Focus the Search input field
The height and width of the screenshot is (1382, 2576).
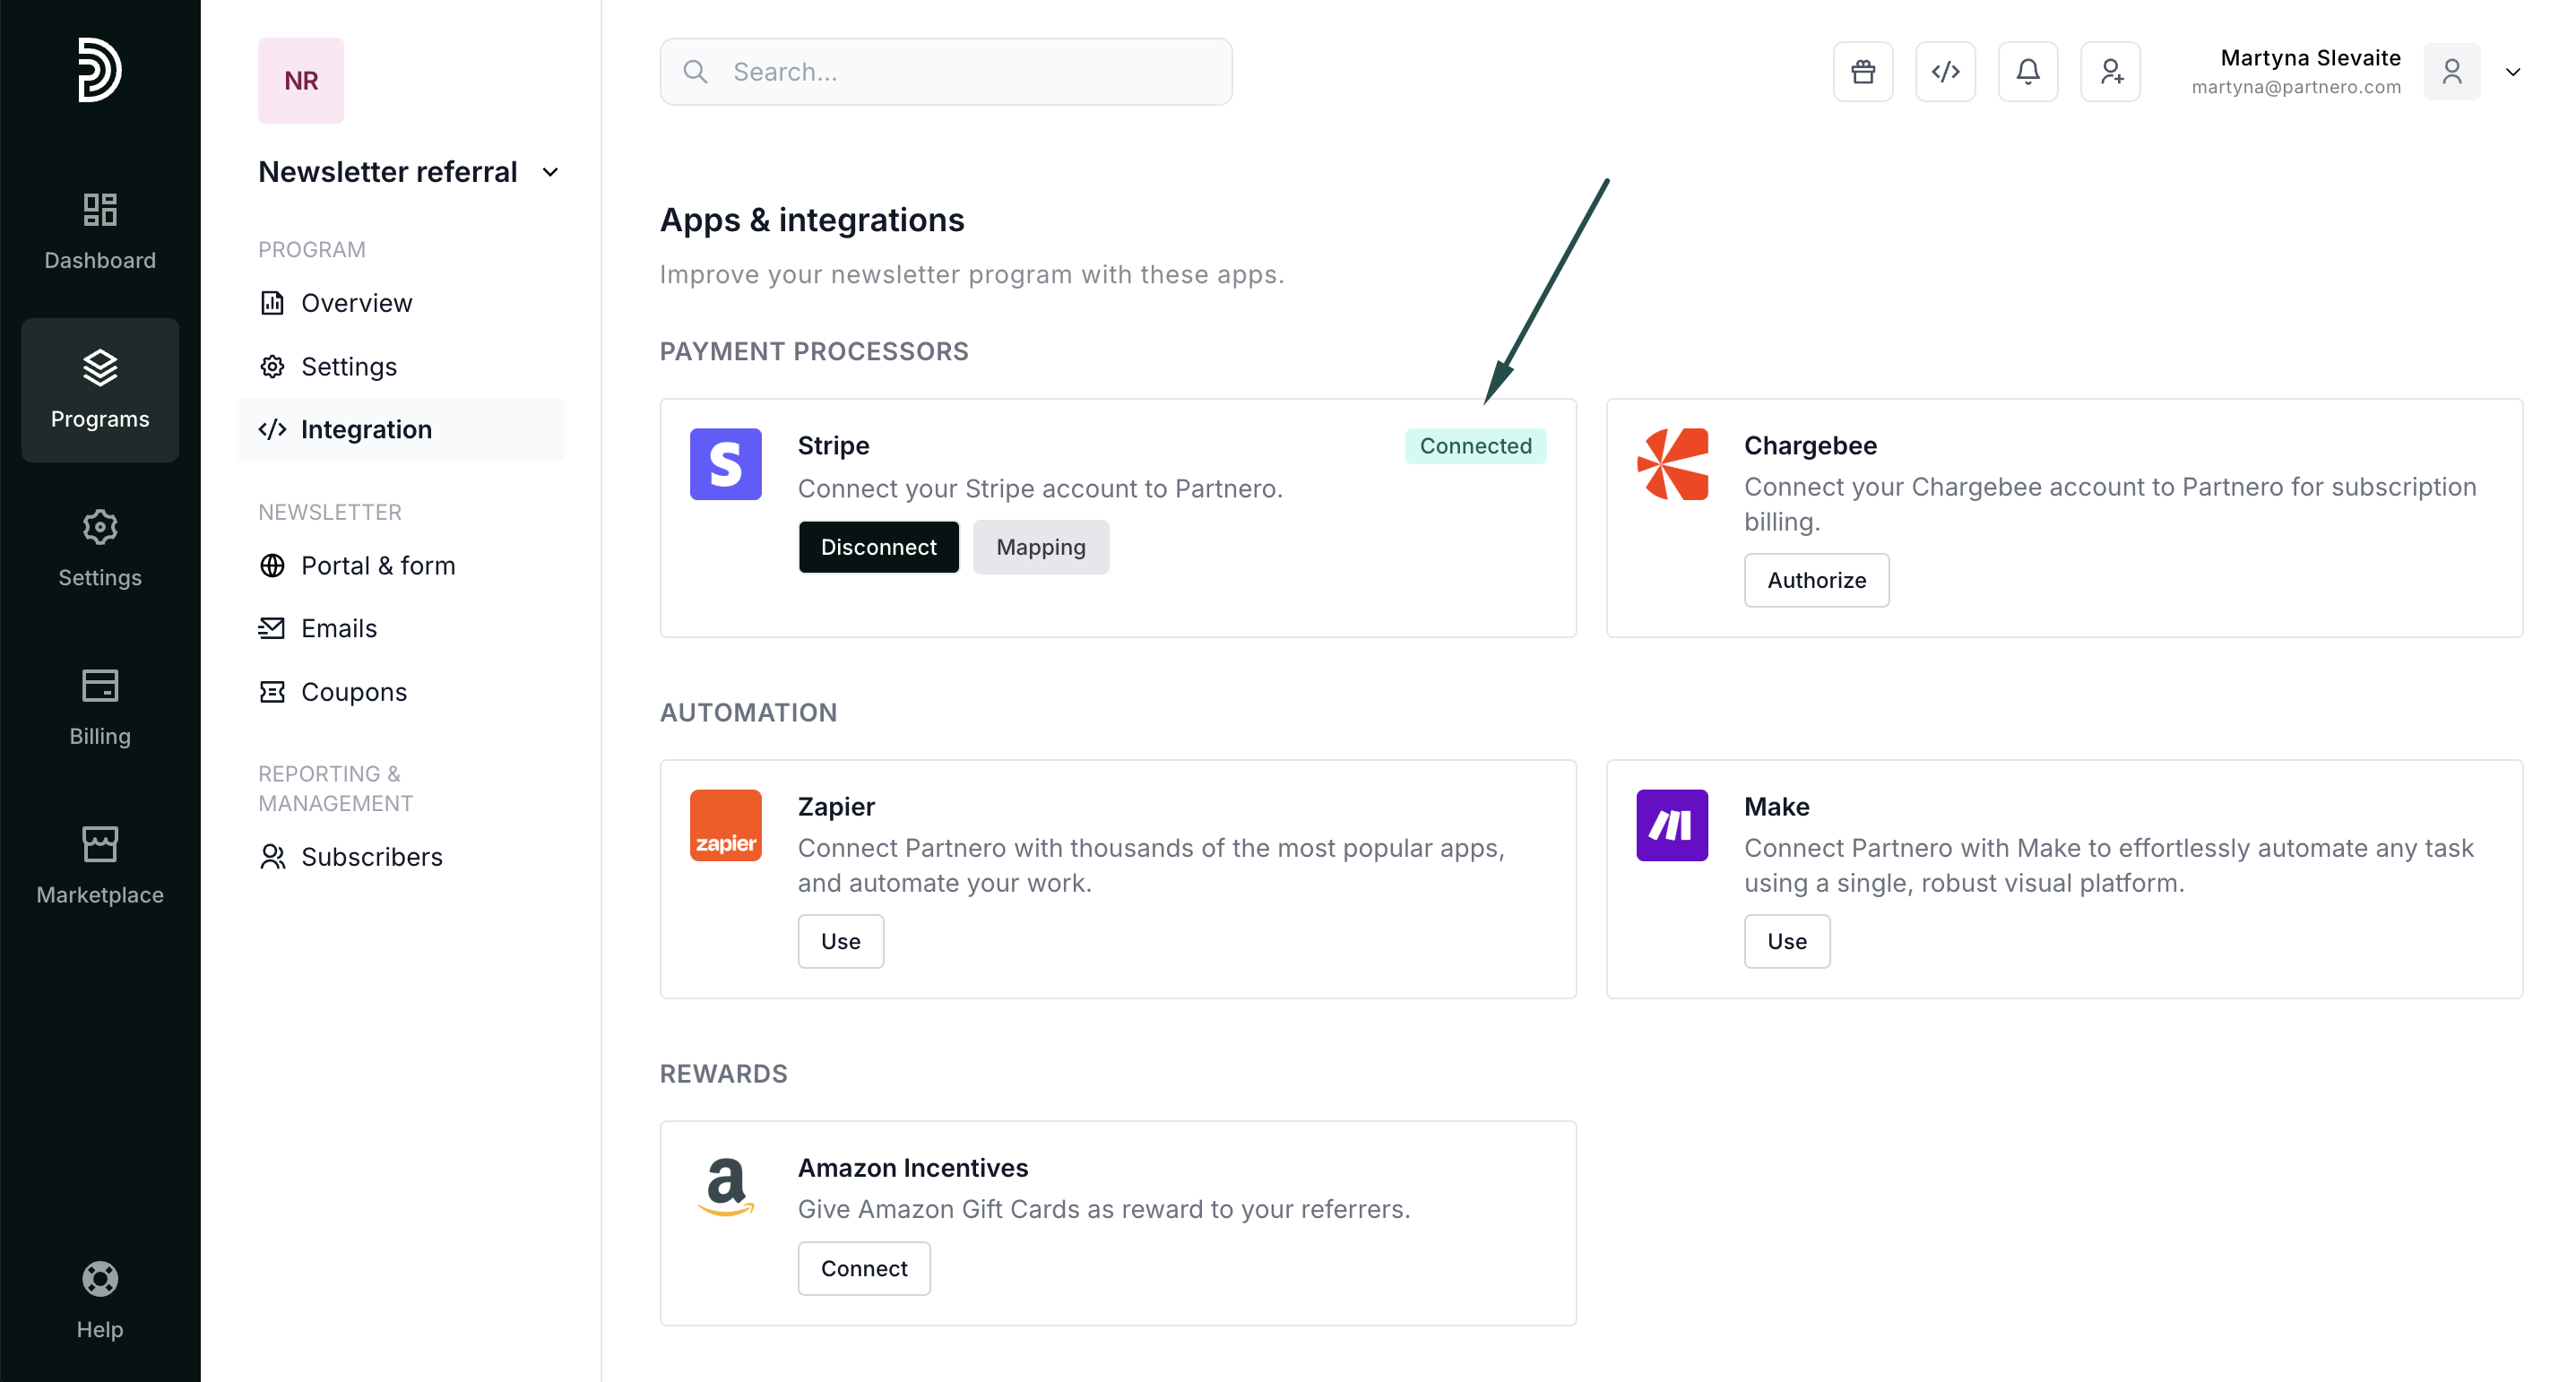point(945,72)
